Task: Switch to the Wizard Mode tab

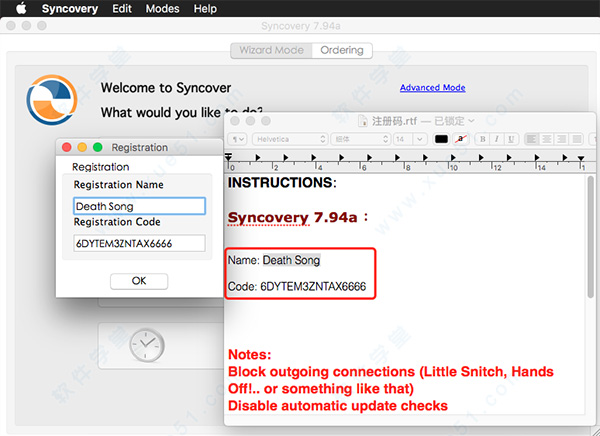Action: 270,50
